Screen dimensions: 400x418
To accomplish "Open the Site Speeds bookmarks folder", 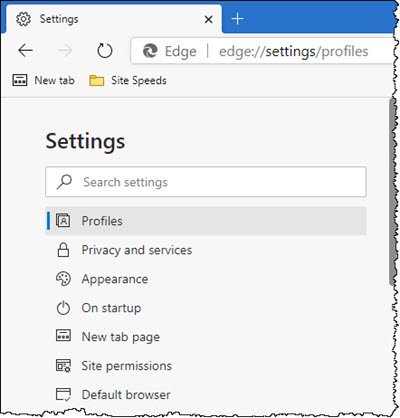I will [128, 80].
